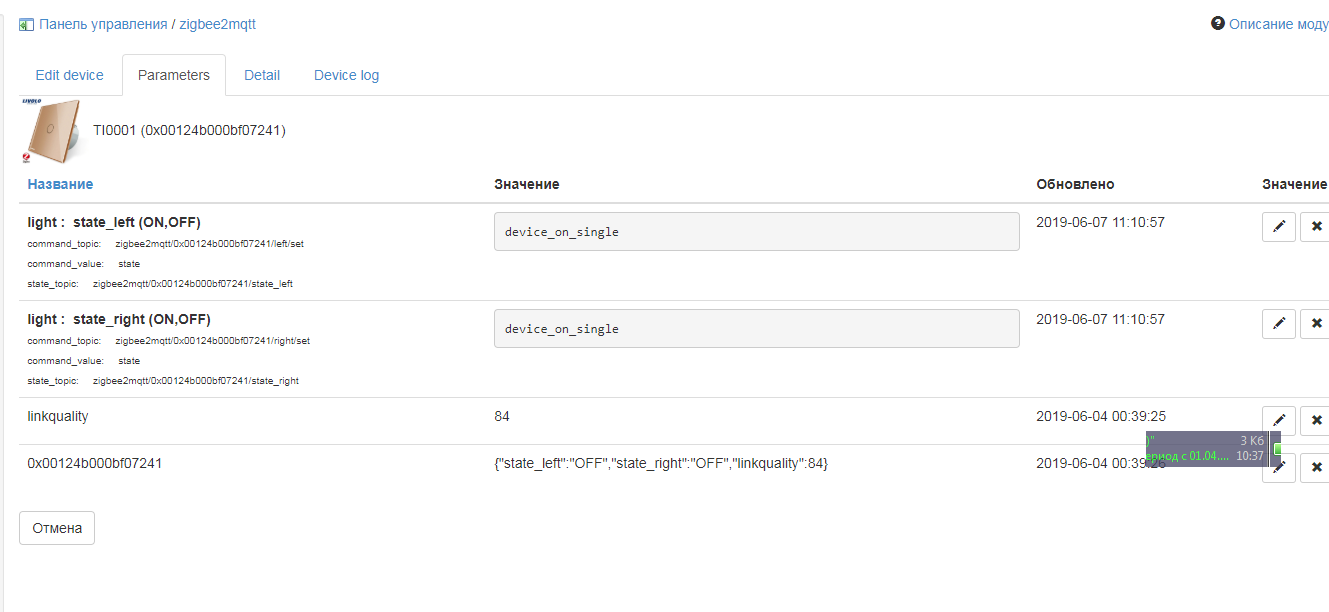Open the Detail tab

pos(262,75)
